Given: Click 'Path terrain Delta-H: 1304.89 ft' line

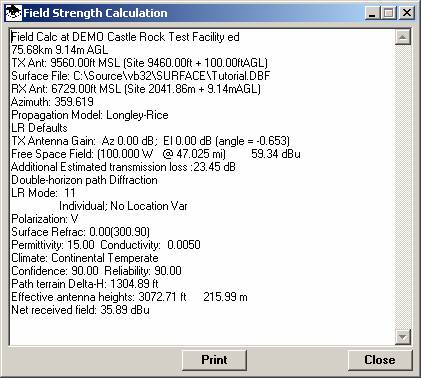Looking at the screenshot, I should coord(85,284).
